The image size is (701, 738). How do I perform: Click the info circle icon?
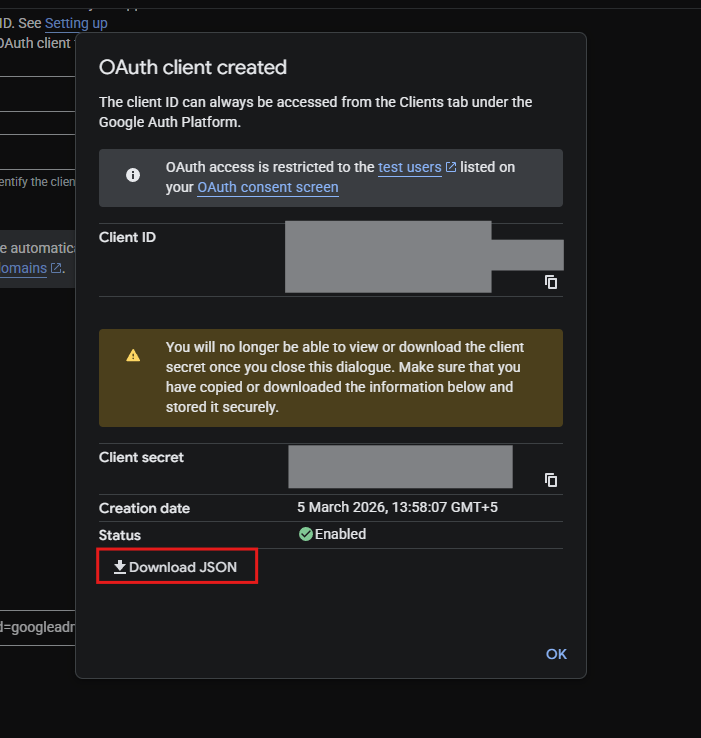133,175
